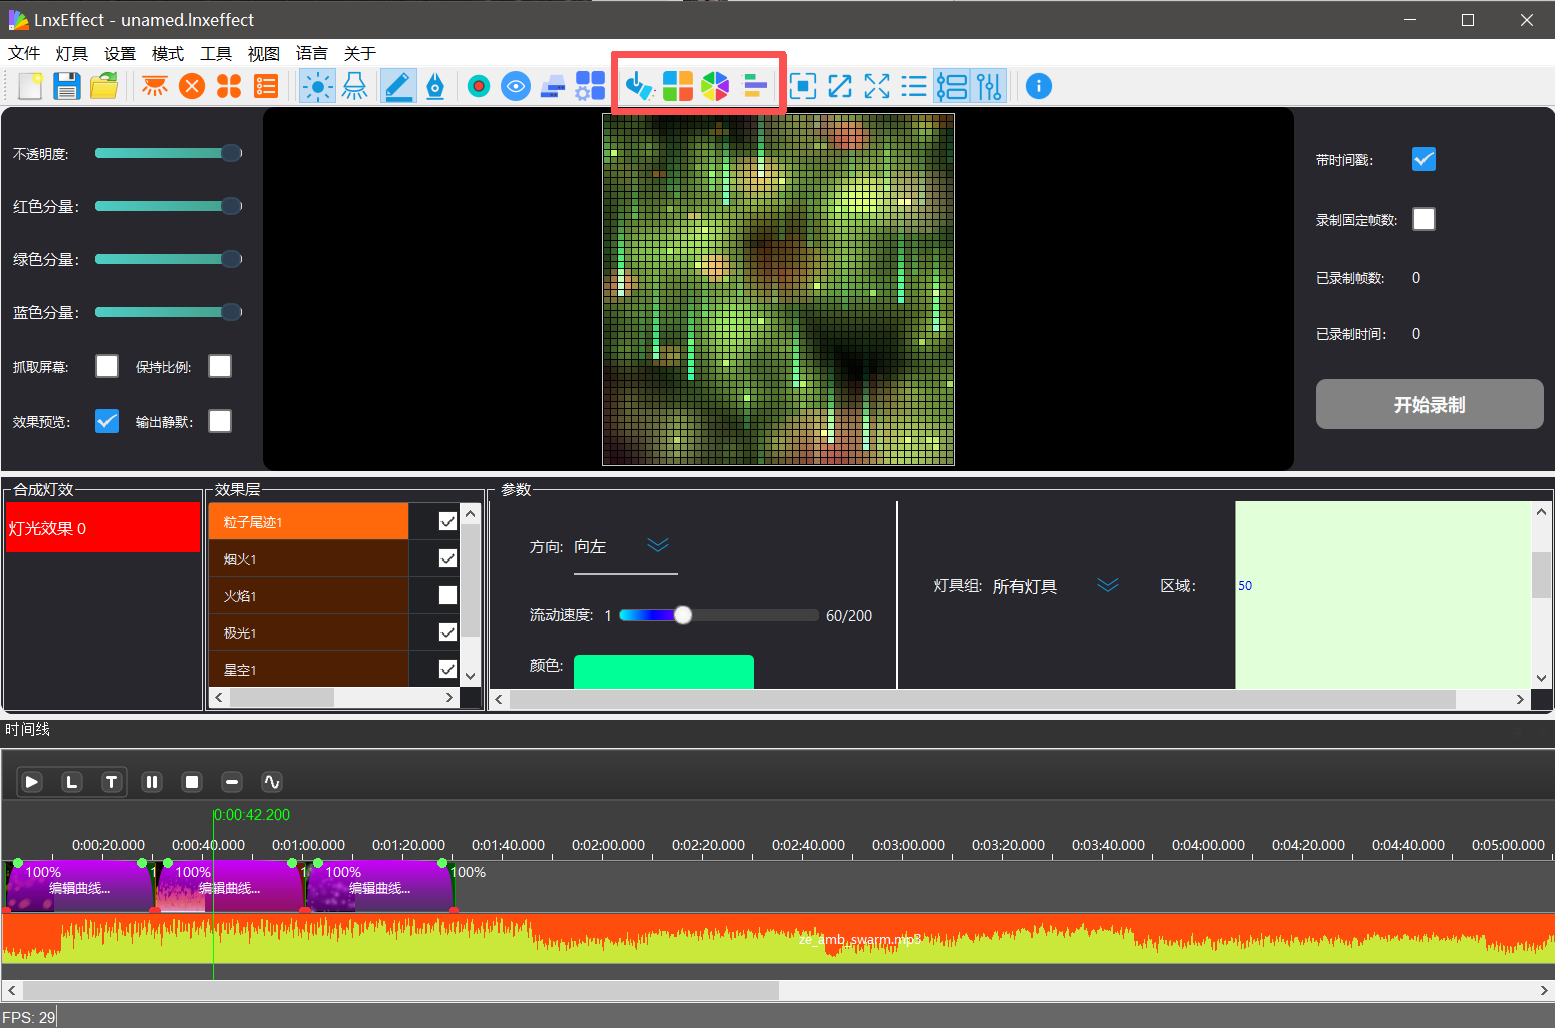
Task: Click the red record dot icon
Action: point(479,87)
